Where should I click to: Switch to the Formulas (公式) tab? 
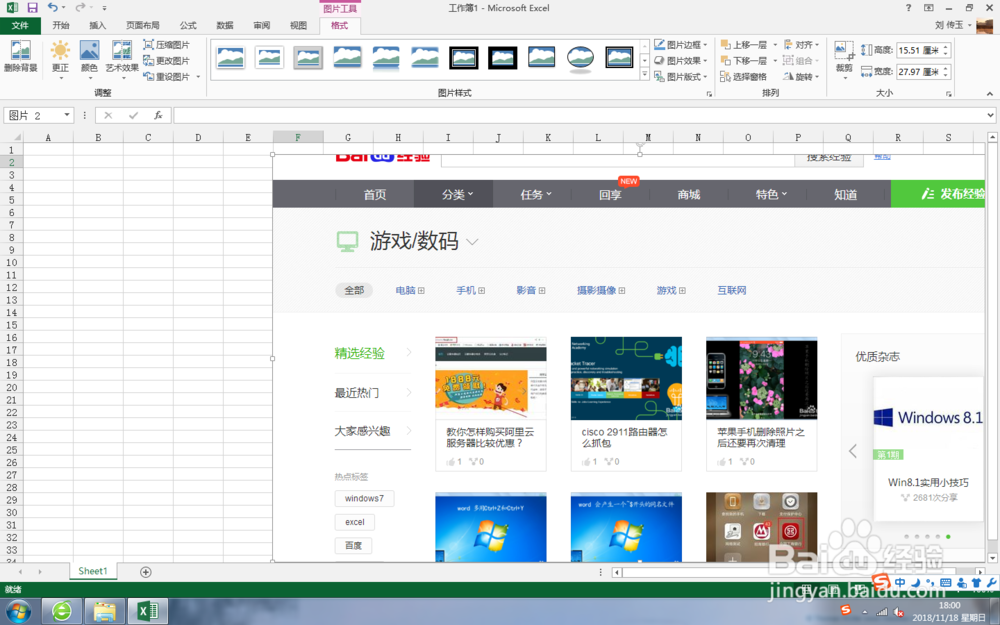click(188, 26)
